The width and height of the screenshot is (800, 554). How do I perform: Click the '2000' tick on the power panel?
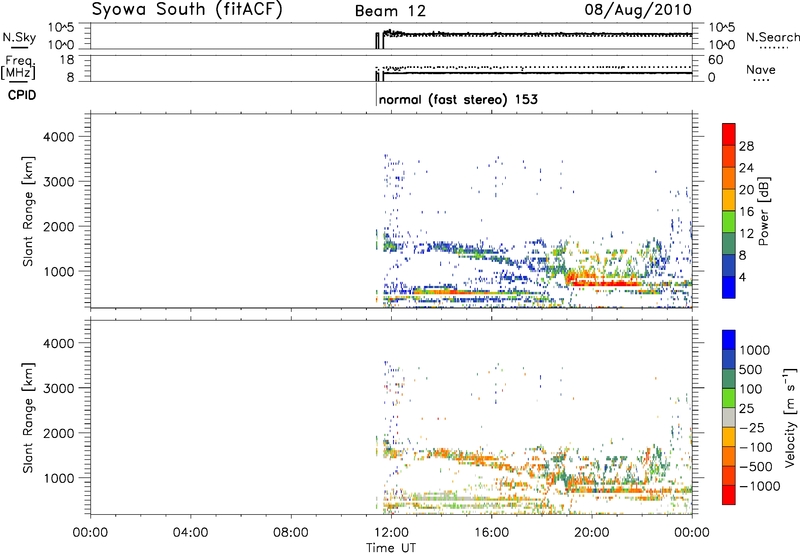(58, 226)
